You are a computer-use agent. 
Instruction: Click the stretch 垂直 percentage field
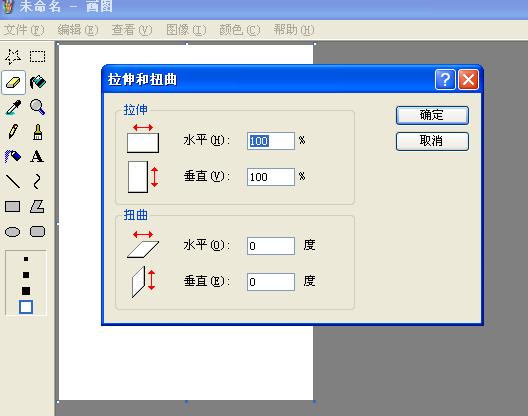tap(271, 177)
